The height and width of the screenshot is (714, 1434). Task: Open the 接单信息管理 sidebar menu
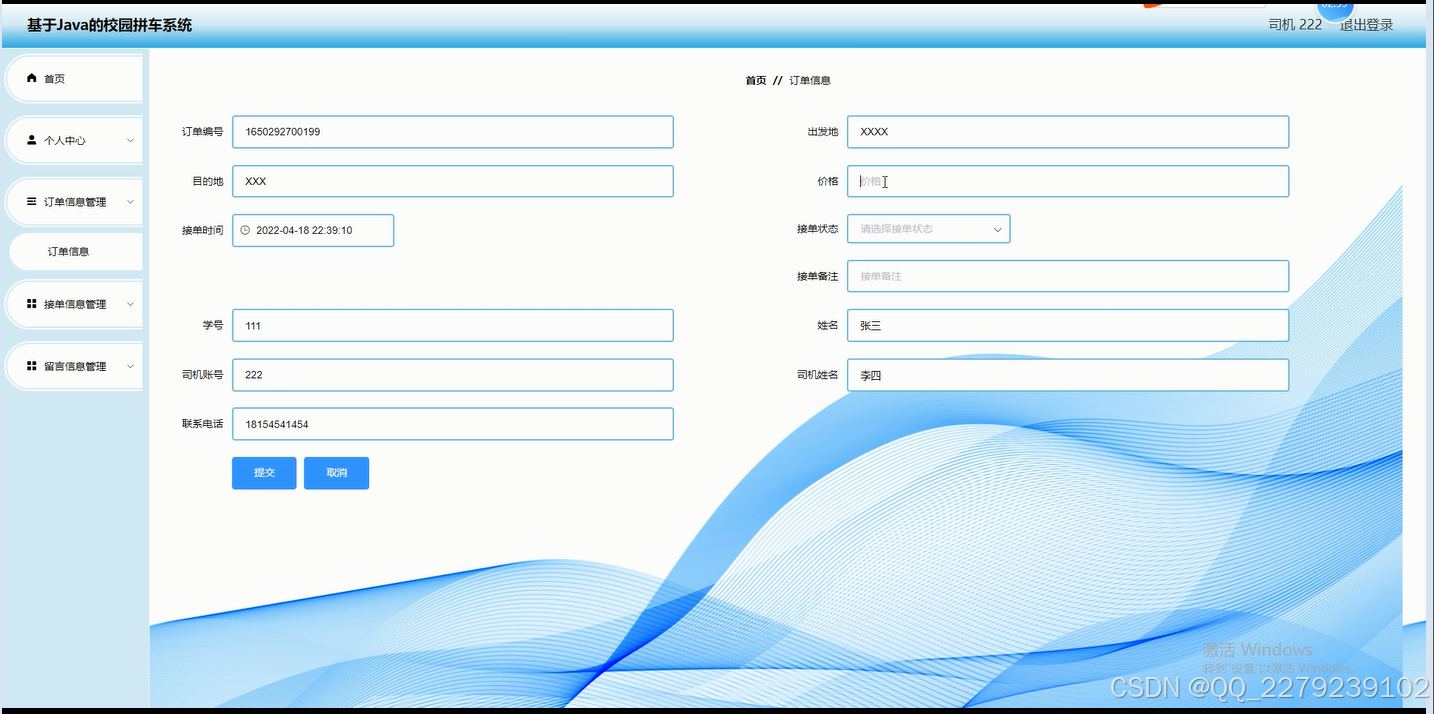click(x=75, y=304)
